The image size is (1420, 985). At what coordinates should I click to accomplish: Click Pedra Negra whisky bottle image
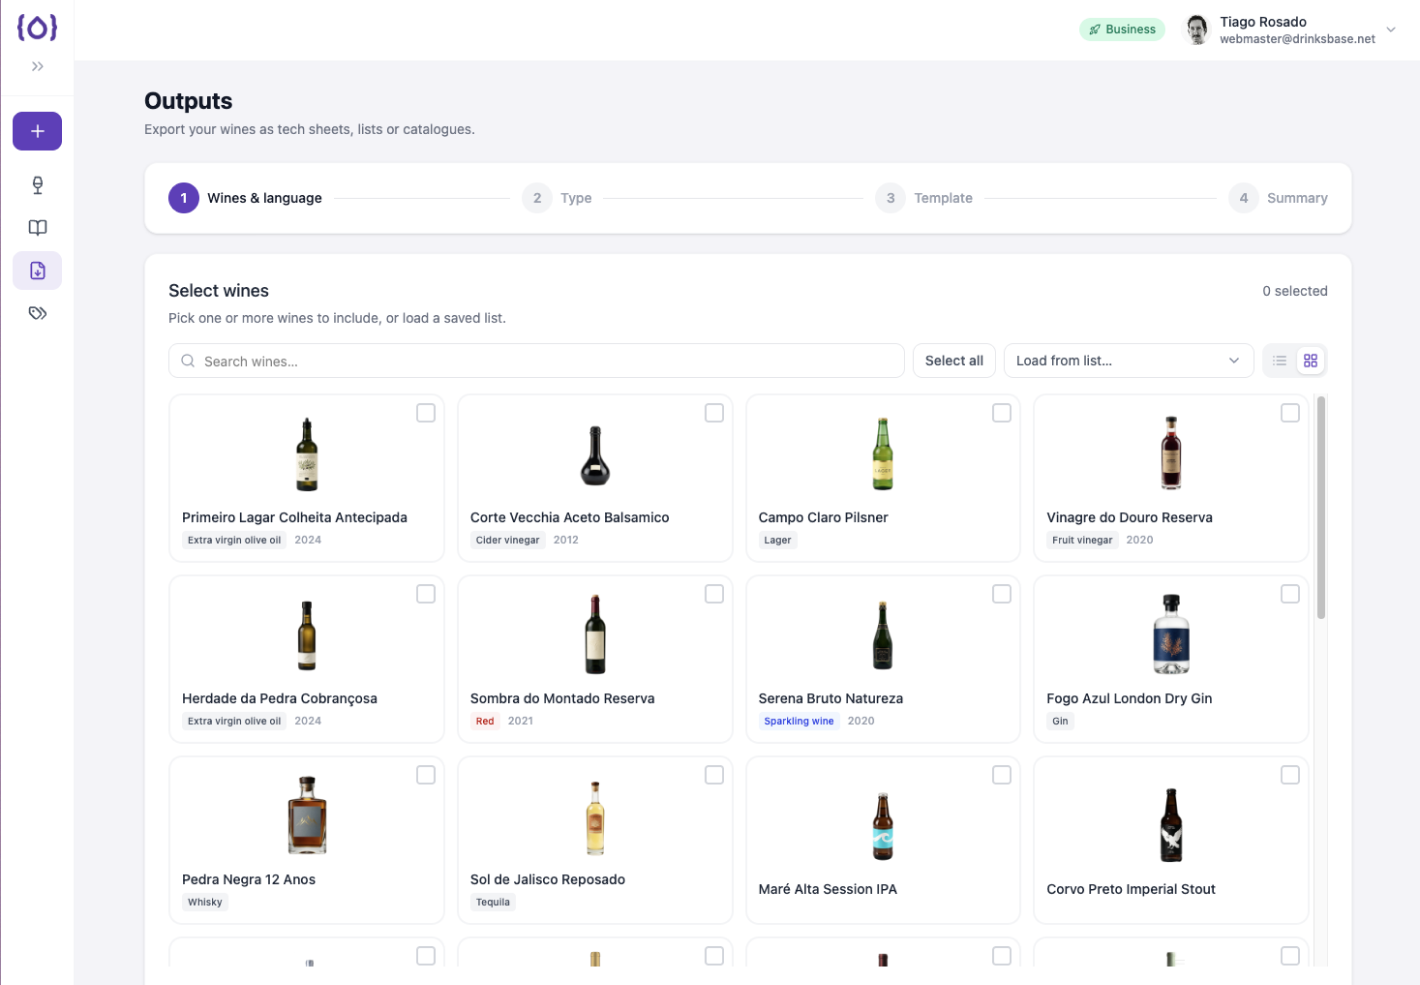[307, 815]
